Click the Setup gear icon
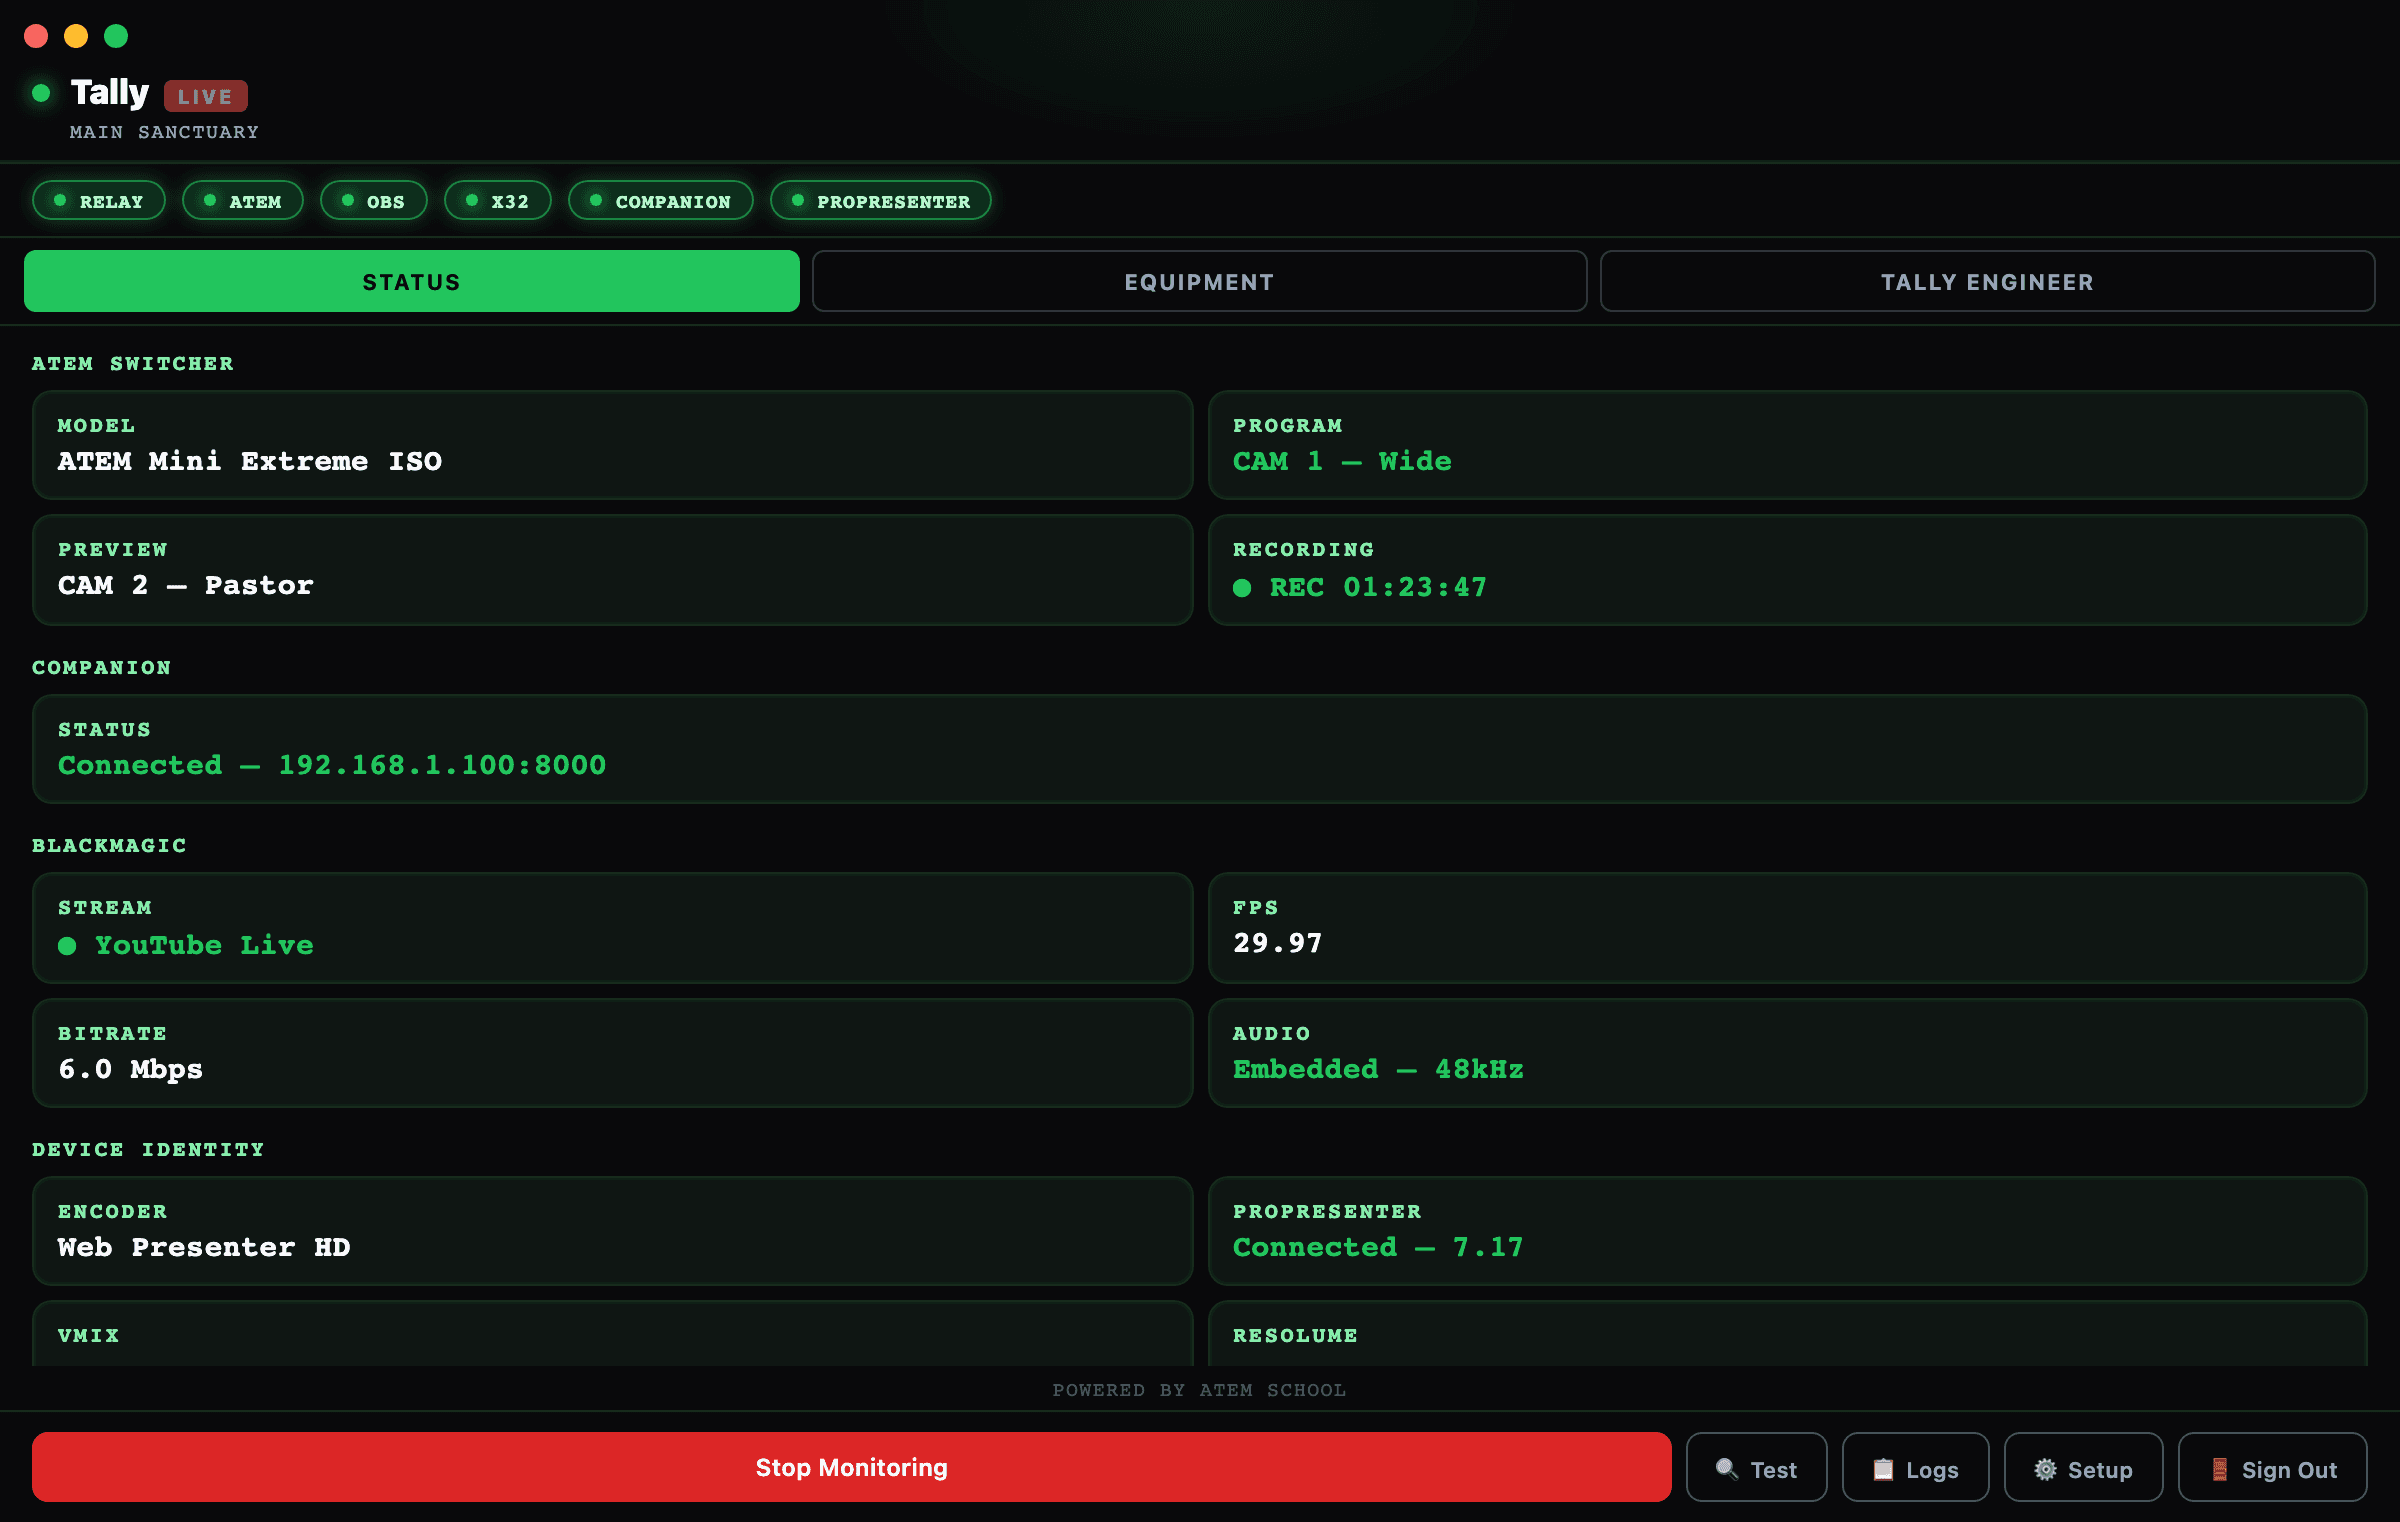 click(2048, 1467)
